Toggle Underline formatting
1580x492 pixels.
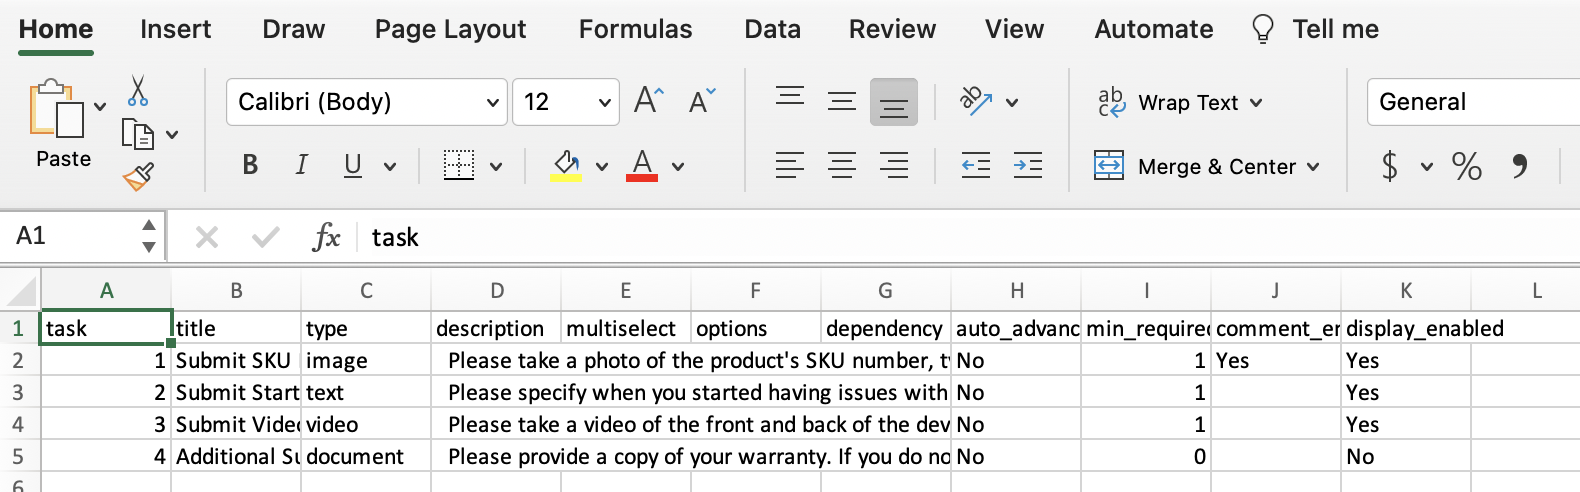[x=353, y=165]
